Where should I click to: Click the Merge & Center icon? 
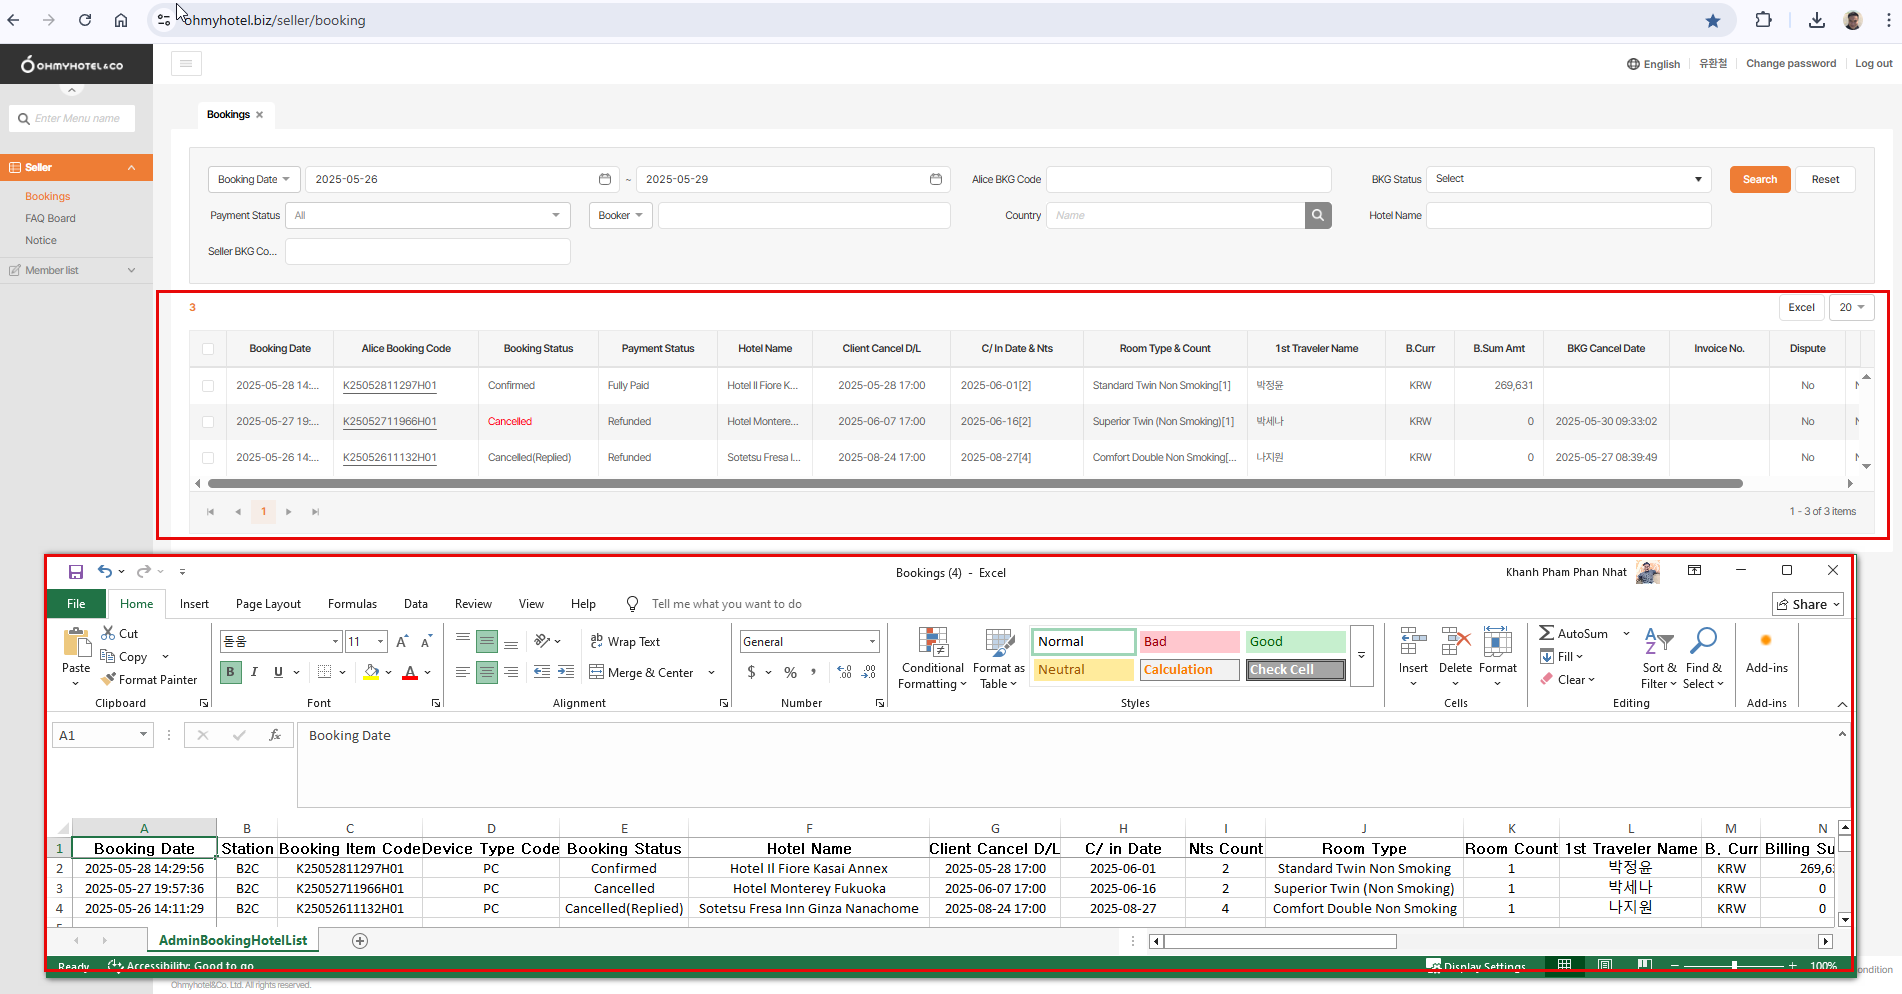597,672
